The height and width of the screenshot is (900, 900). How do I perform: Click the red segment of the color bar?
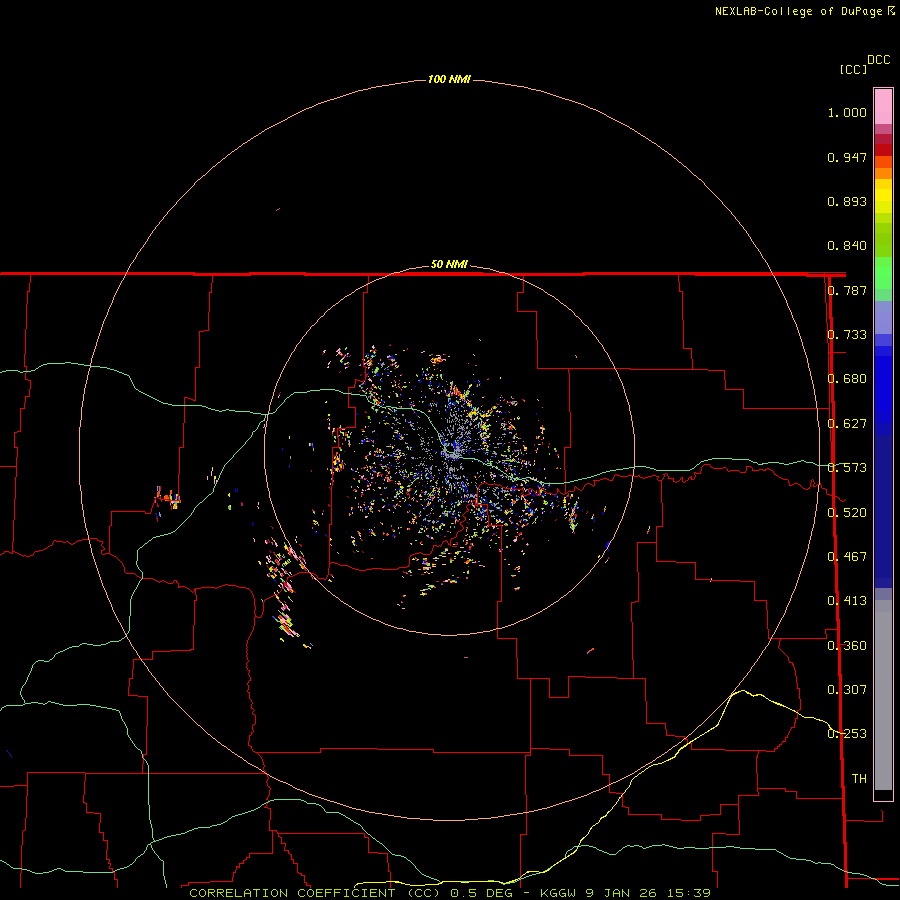coord(883,150)
